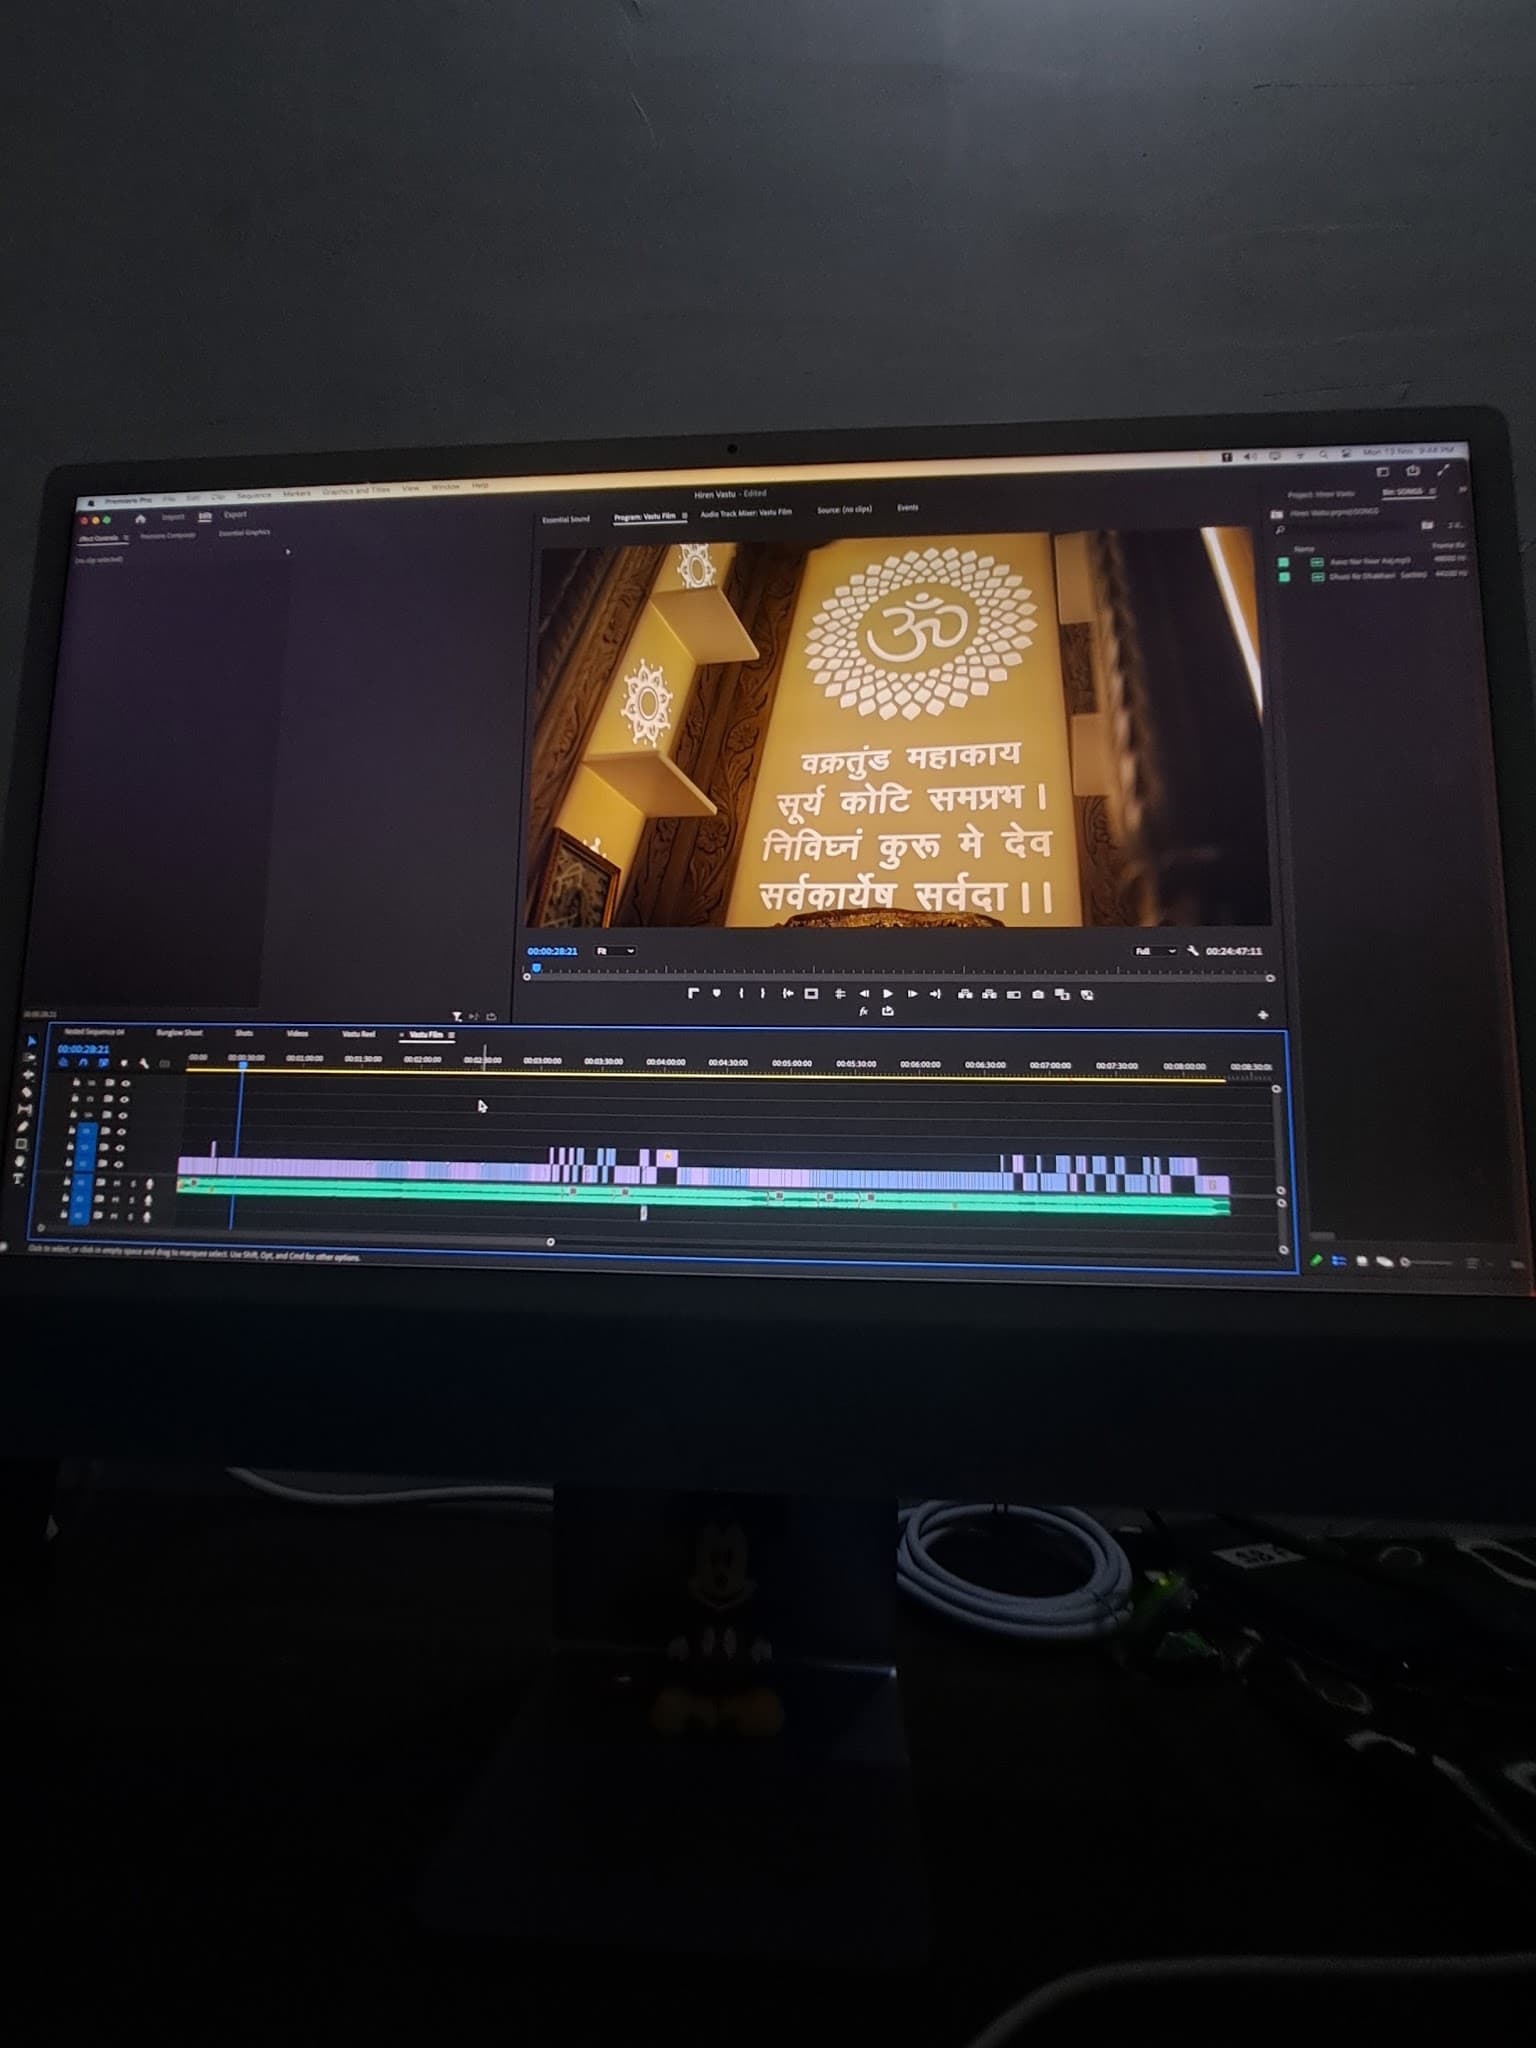Viewport: 1536px width, 2048px height.
Task: Select the Pen tool in the toolbar
Action: point(23,1127)
